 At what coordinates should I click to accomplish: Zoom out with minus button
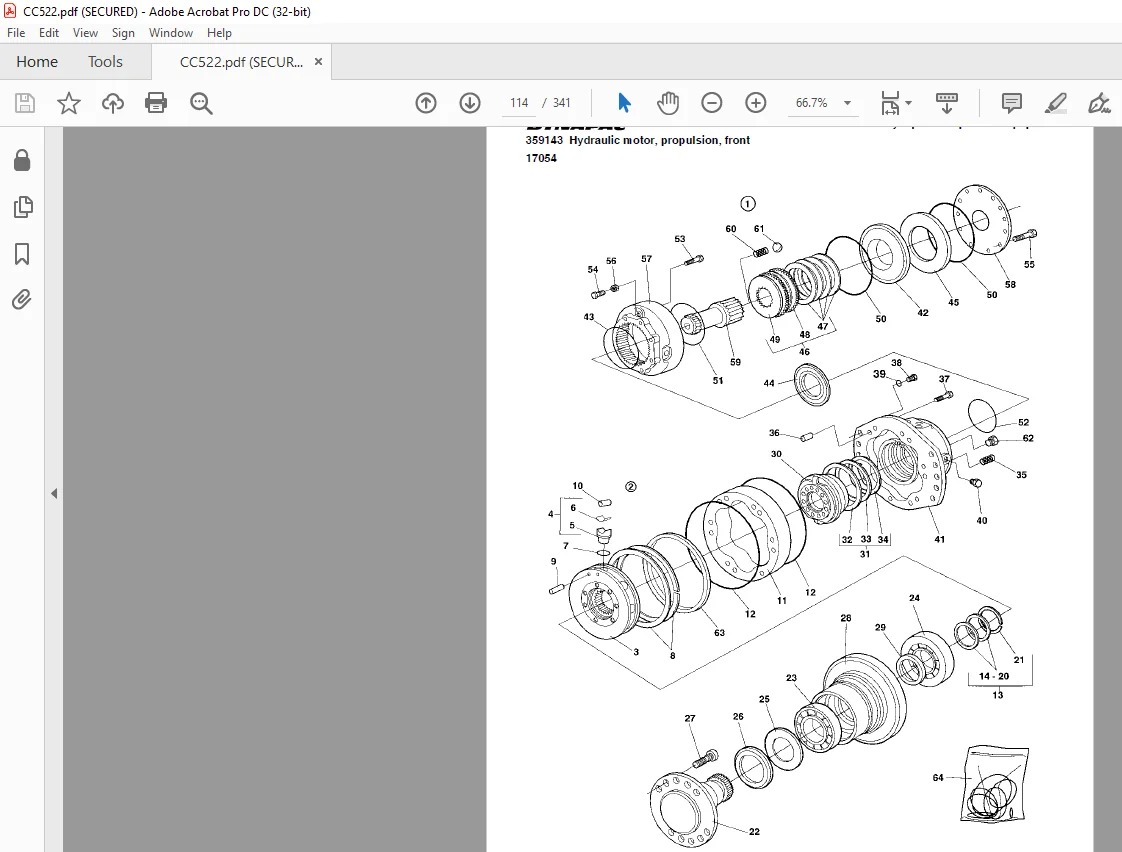pos(711,103)
